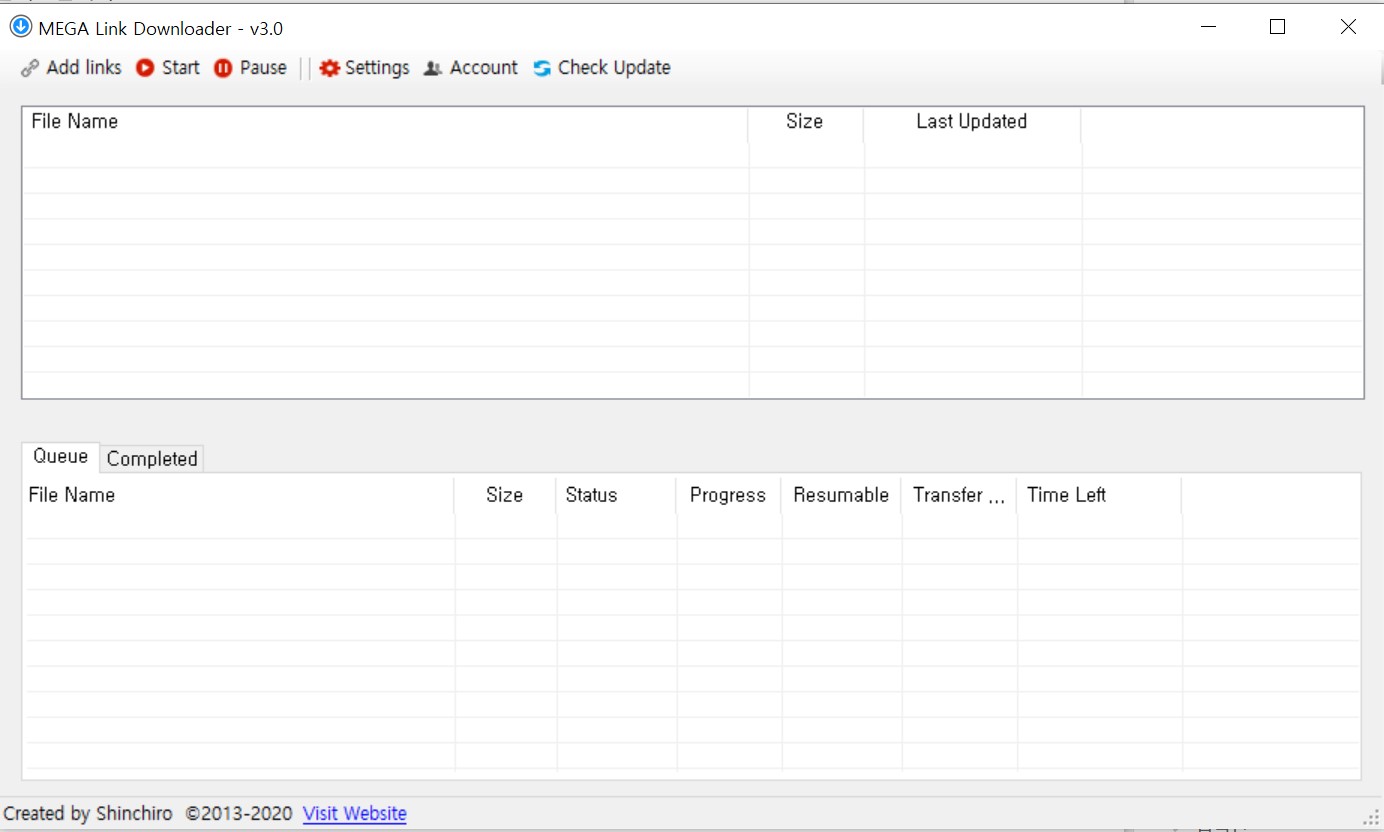Screen dimensions: 1384x832
Task: Click the Add links chain icon
Action: pos(30,68)
